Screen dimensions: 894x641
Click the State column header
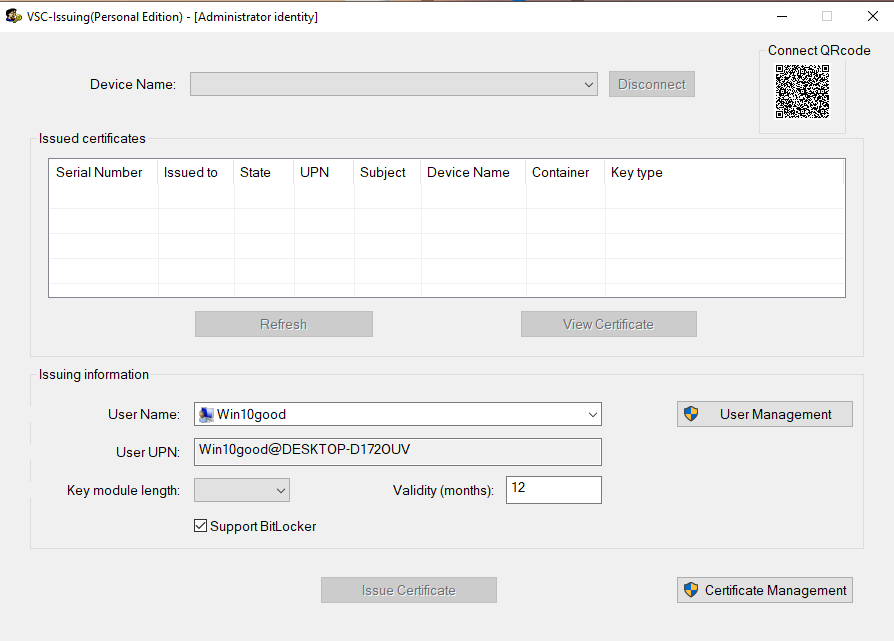click(255, 172)
